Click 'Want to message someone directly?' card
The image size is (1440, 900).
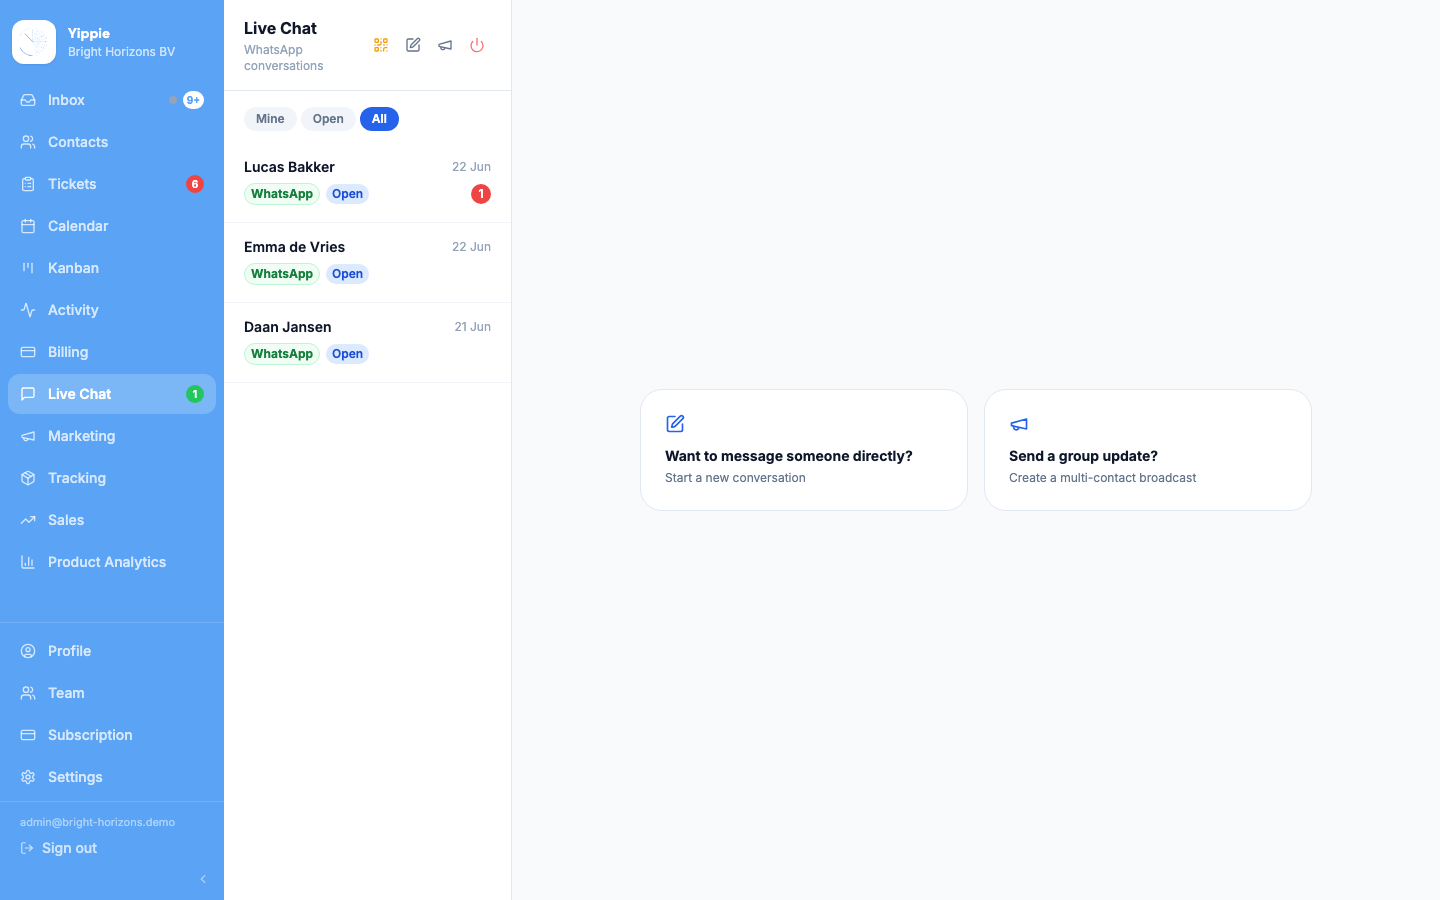pos(804,450)
